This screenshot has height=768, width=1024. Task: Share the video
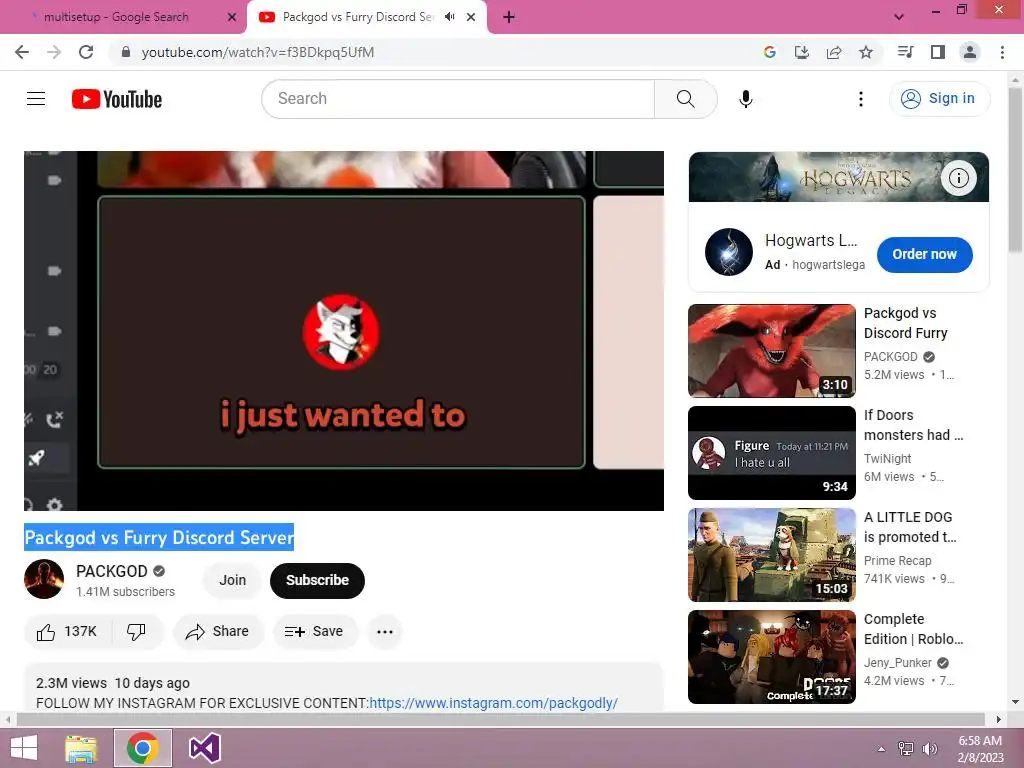click(x=218, y=632)
